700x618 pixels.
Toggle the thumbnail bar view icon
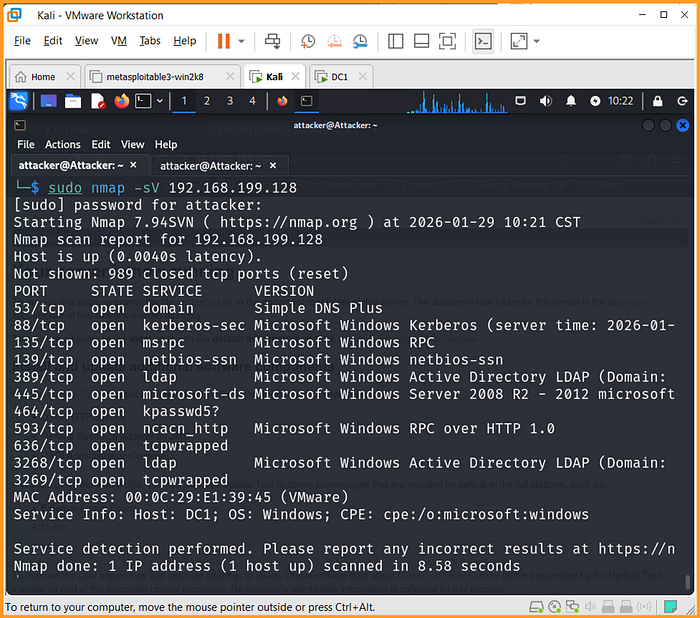[421, 41]
